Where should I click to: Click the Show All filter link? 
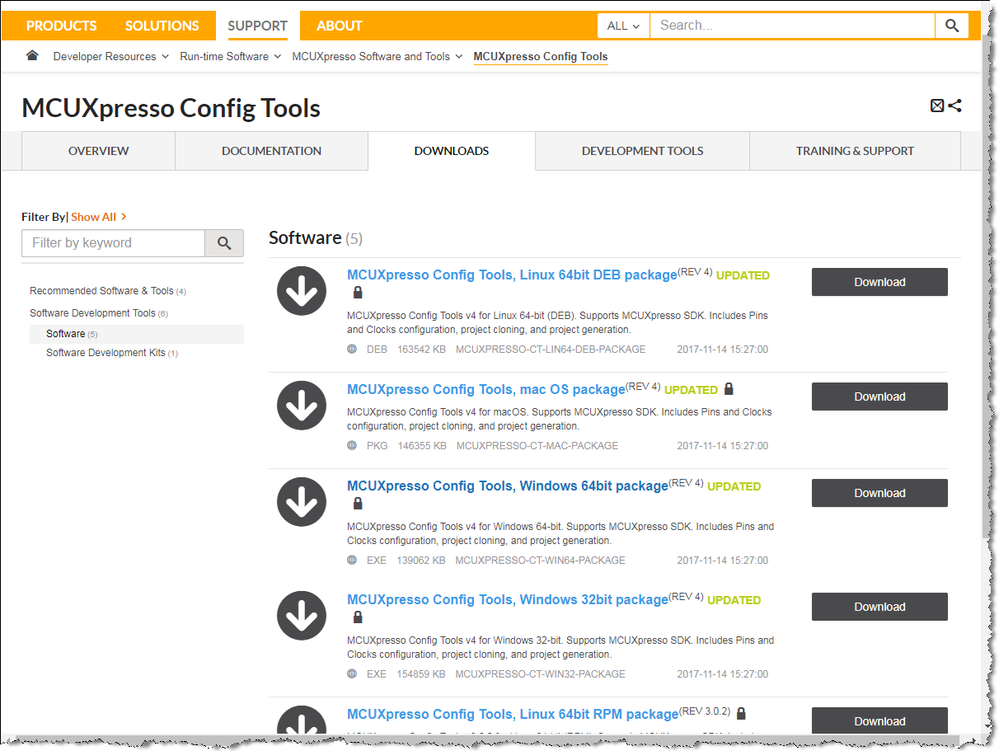coord(98,217)
